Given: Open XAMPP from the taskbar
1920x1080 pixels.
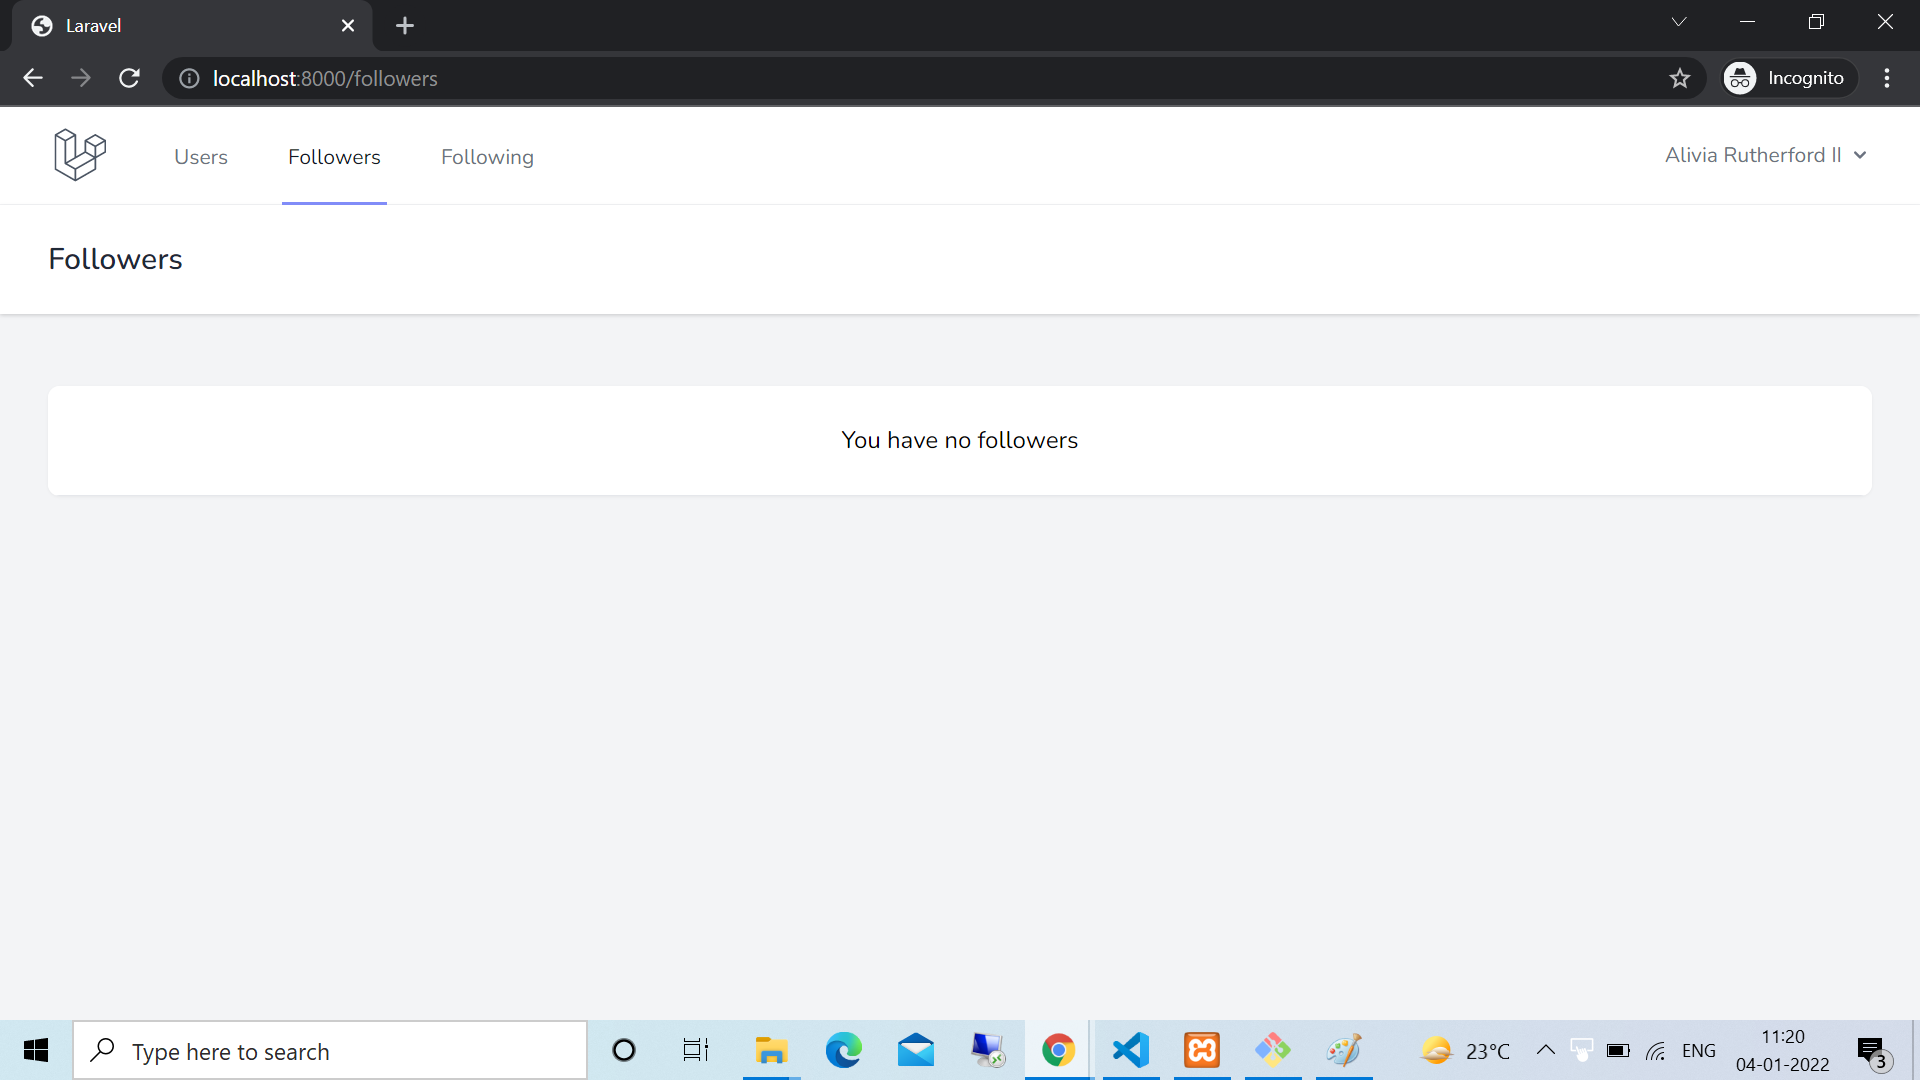Looking at the screenshot, I should [x=1201, y=1050].
